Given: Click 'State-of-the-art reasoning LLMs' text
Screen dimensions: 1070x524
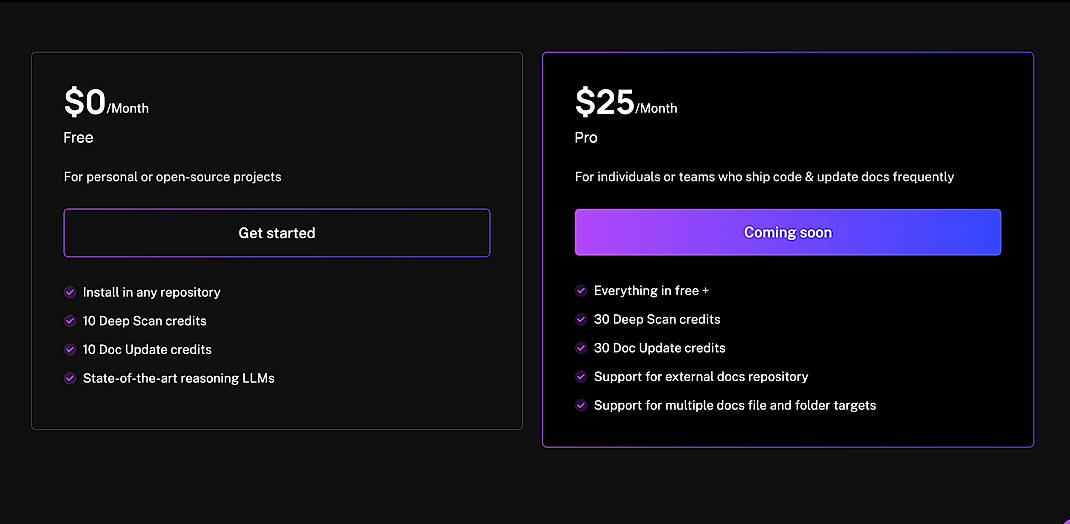Looking at the screenshot, I should (179, 378).
